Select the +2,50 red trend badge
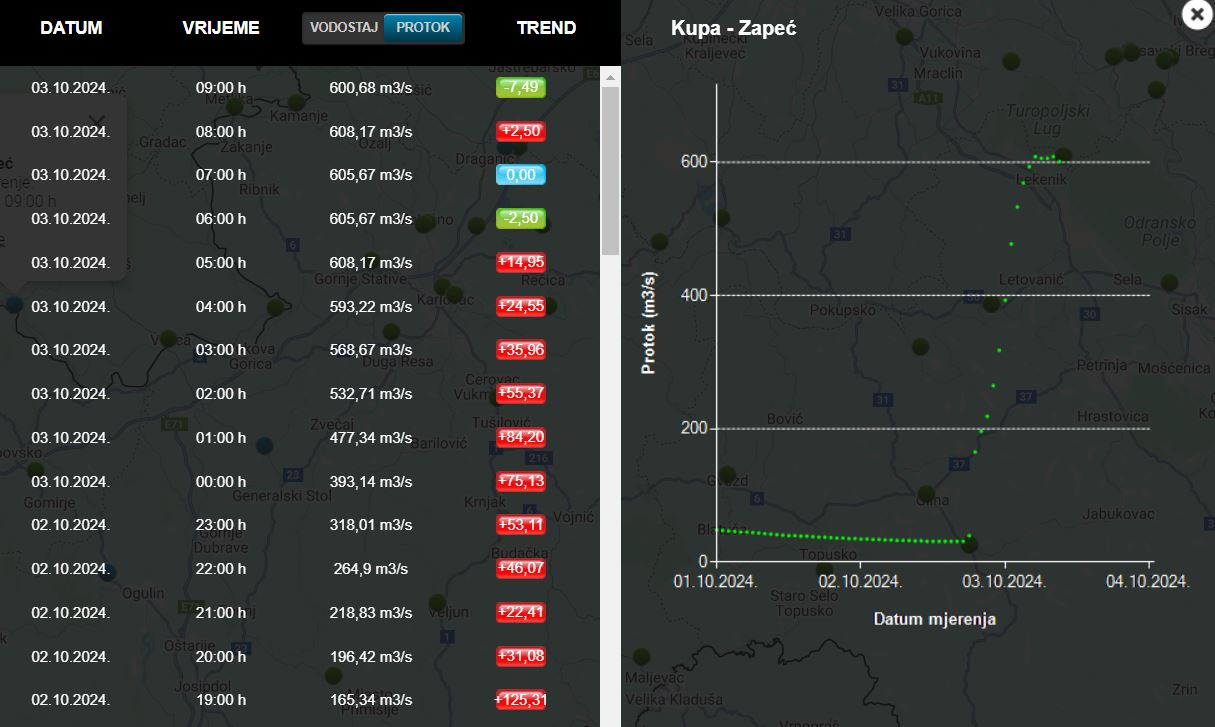Screen dimensions: 1215x727 pos(521,131)
